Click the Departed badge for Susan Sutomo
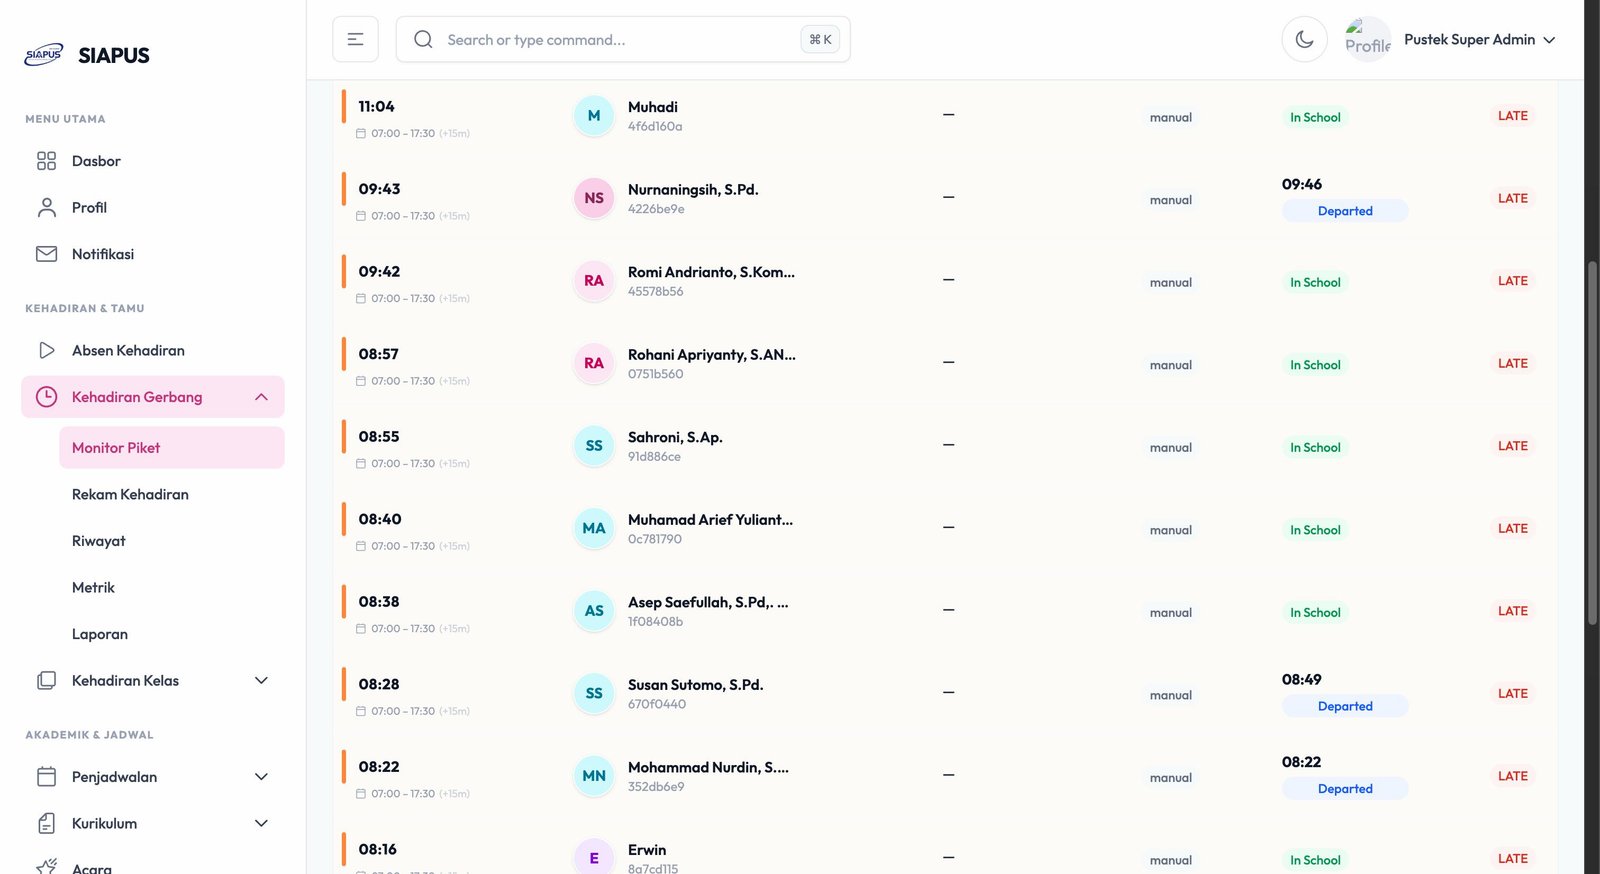Image resolution: width=1600 pixels, height=874 pixels. click(1345, 706)
